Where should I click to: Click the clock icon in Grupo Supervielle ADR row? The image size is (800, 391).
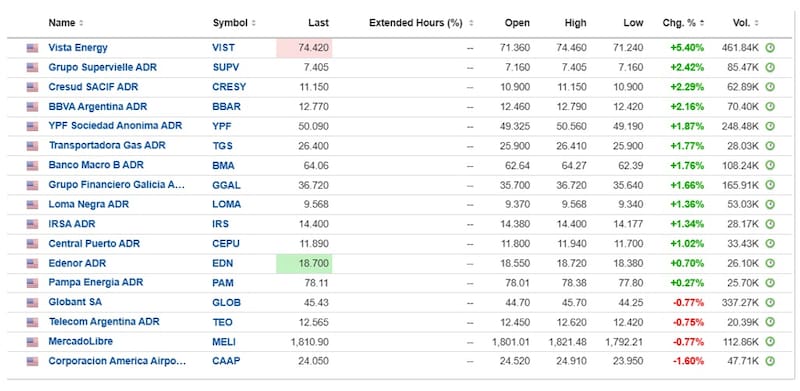coord(770,67)
